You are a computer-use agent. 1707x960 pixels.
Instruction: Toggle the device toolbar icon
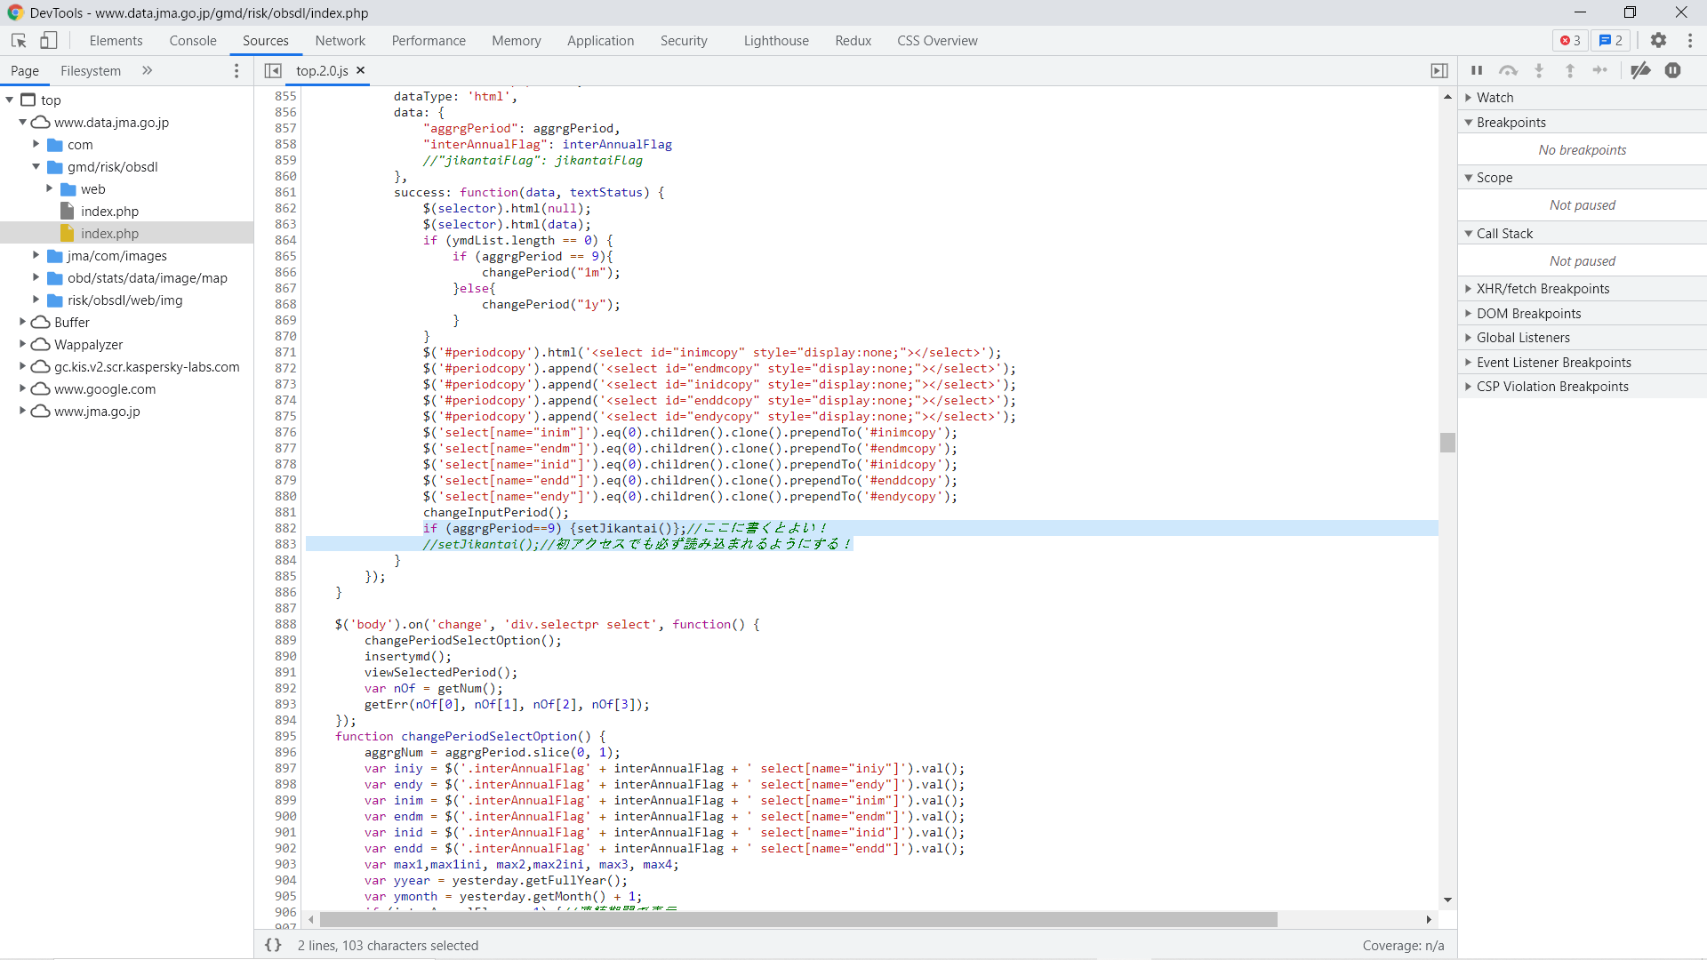(x=48, y=41)
